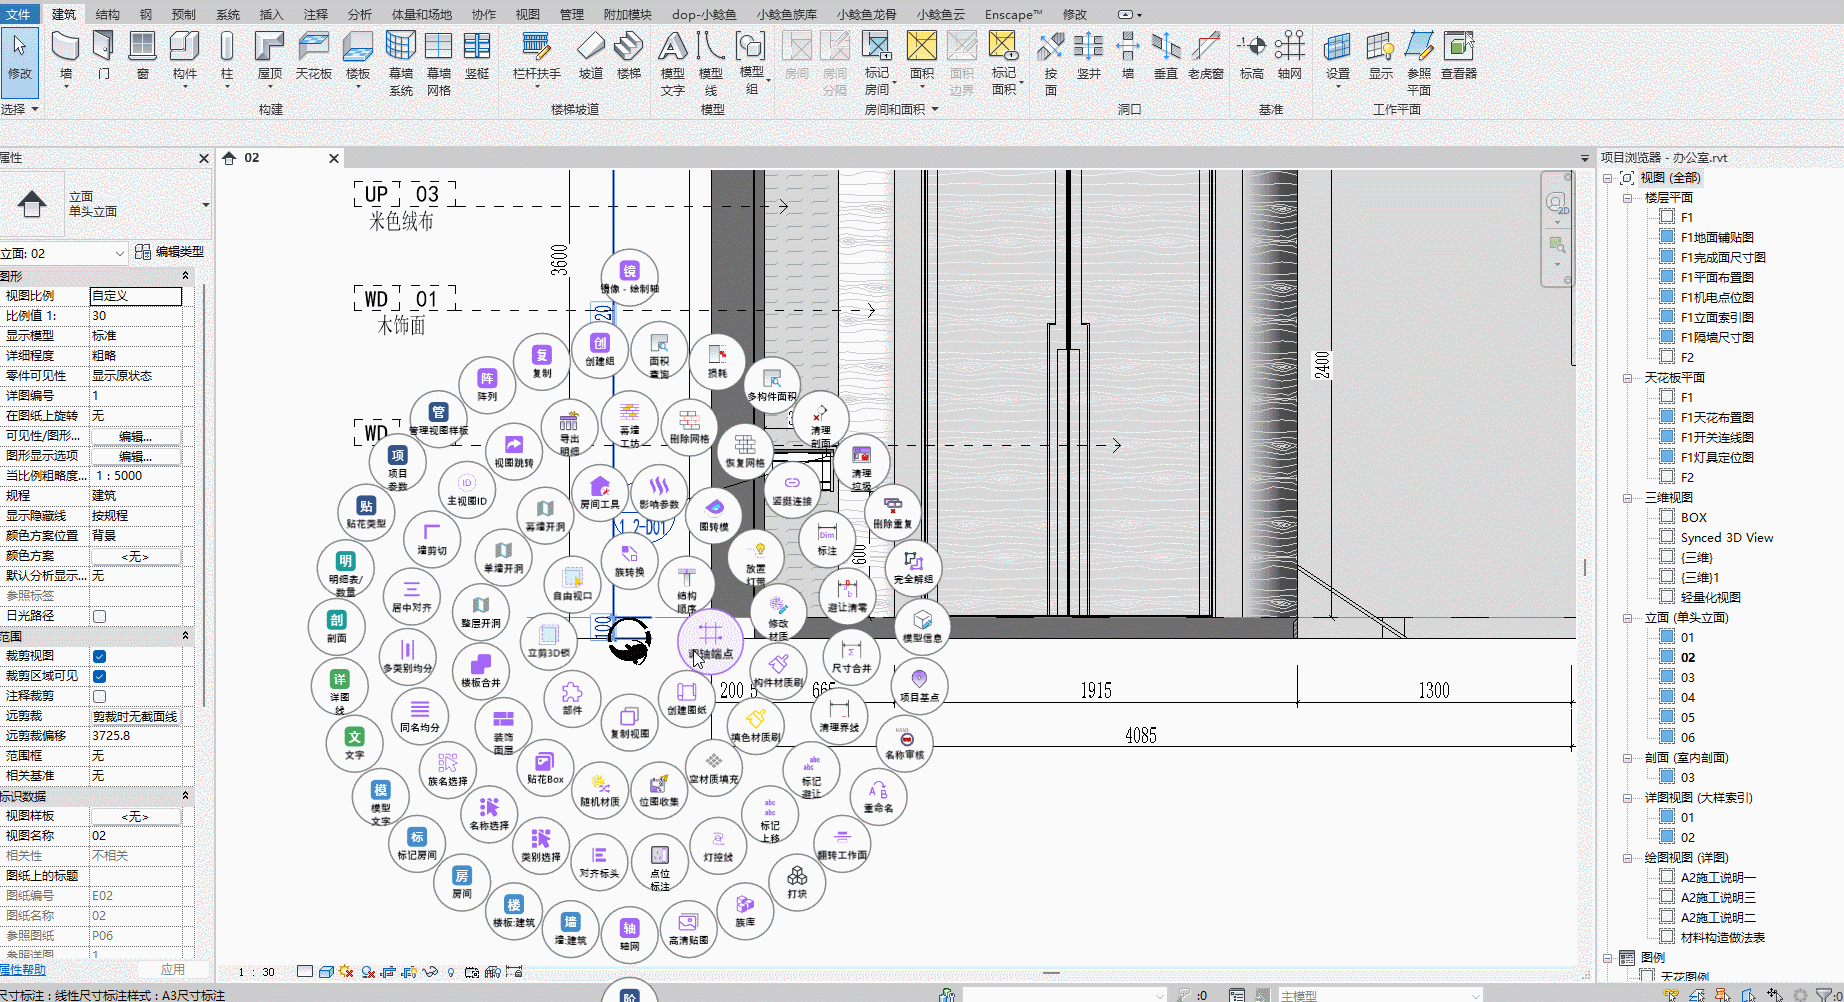The image size is (1844, 1002).
Task: Switch to the 注释 ribbon tab
Action: (x=316, y=14)
